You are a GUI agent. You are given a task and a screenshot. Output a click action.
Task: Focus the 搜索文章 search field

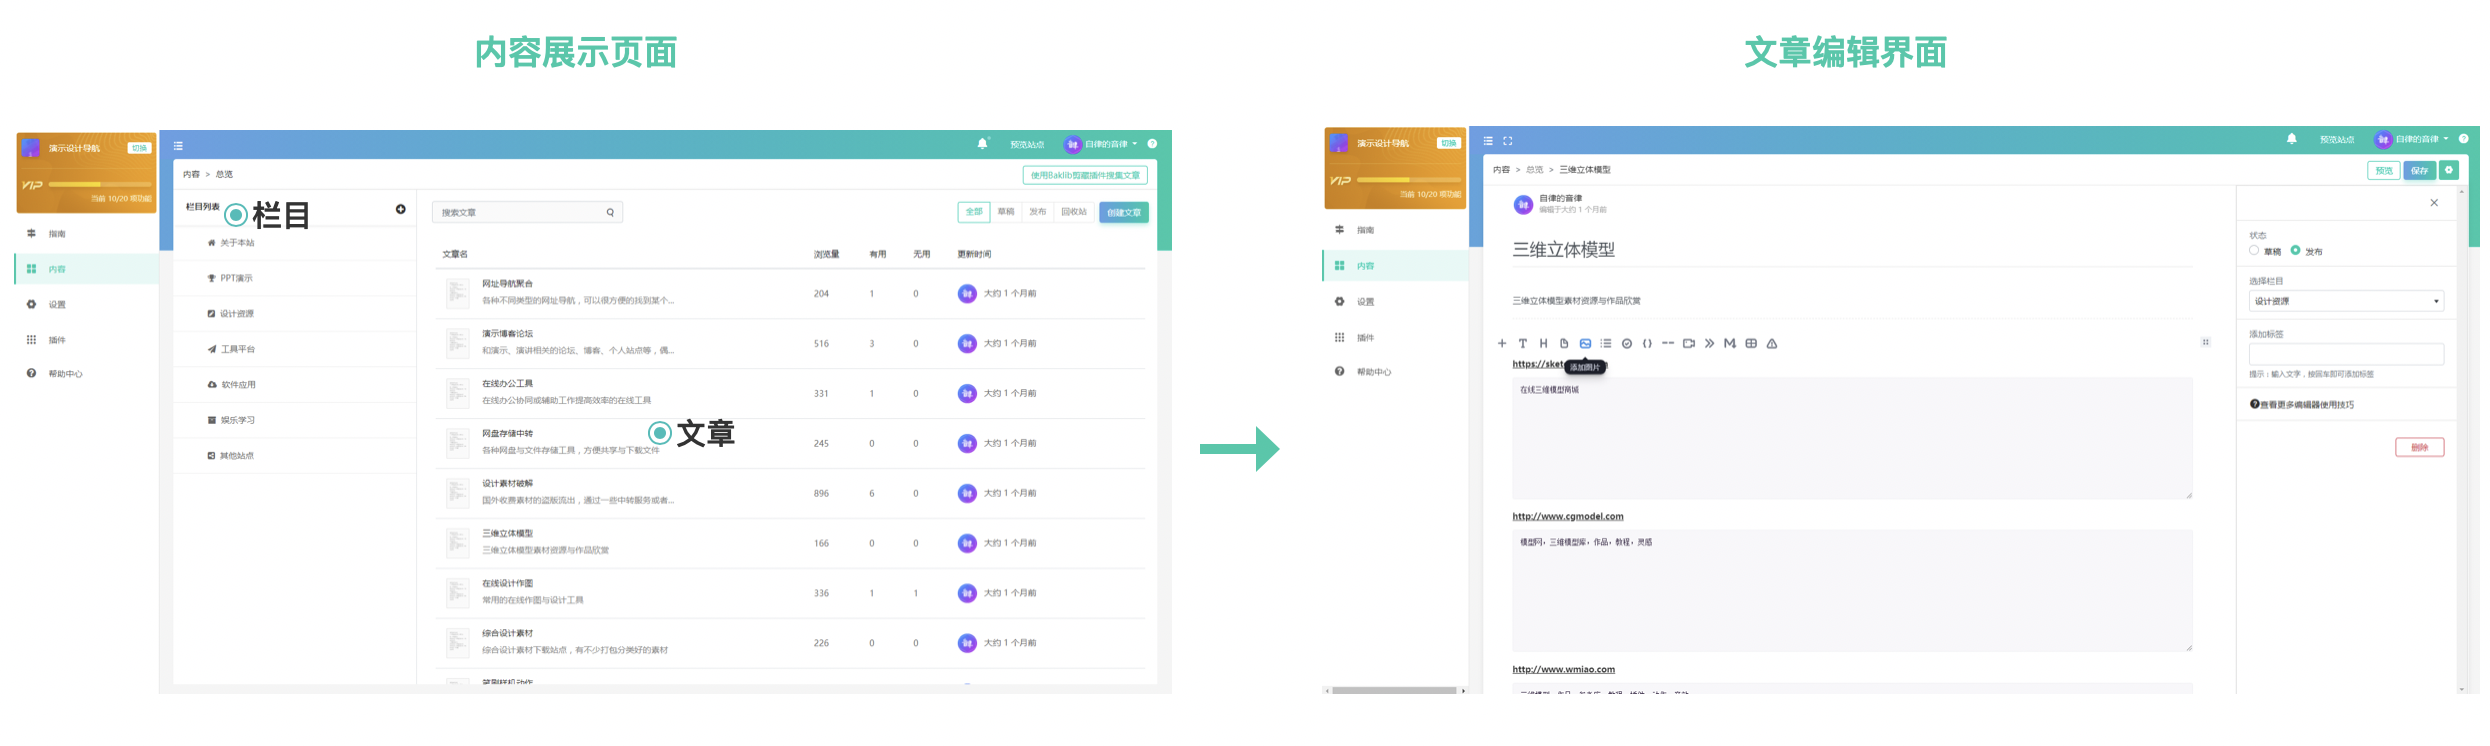(x=527, y=212)
